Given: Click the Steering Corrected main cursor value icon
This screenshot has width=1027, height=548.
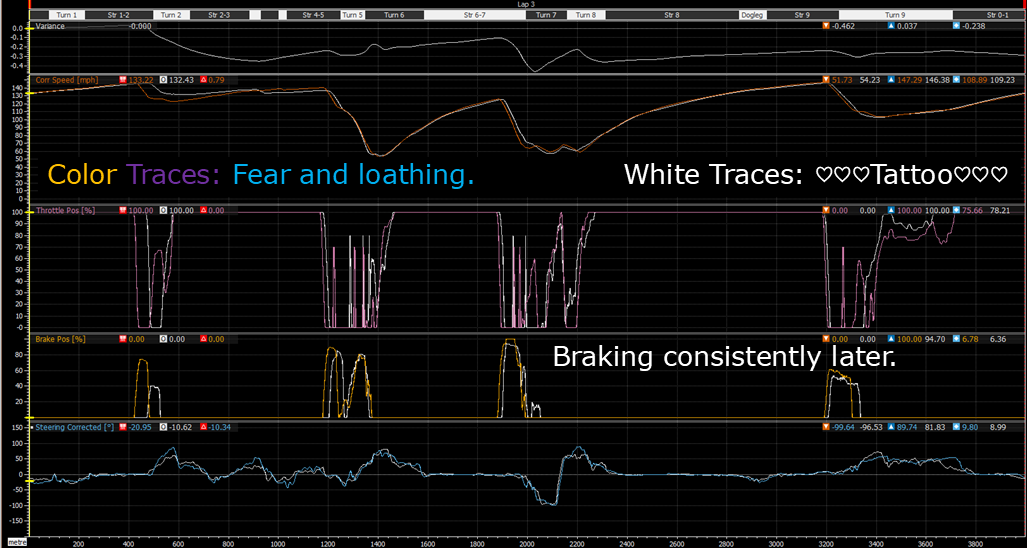Looking at the screenshot, I should (123, 427).
